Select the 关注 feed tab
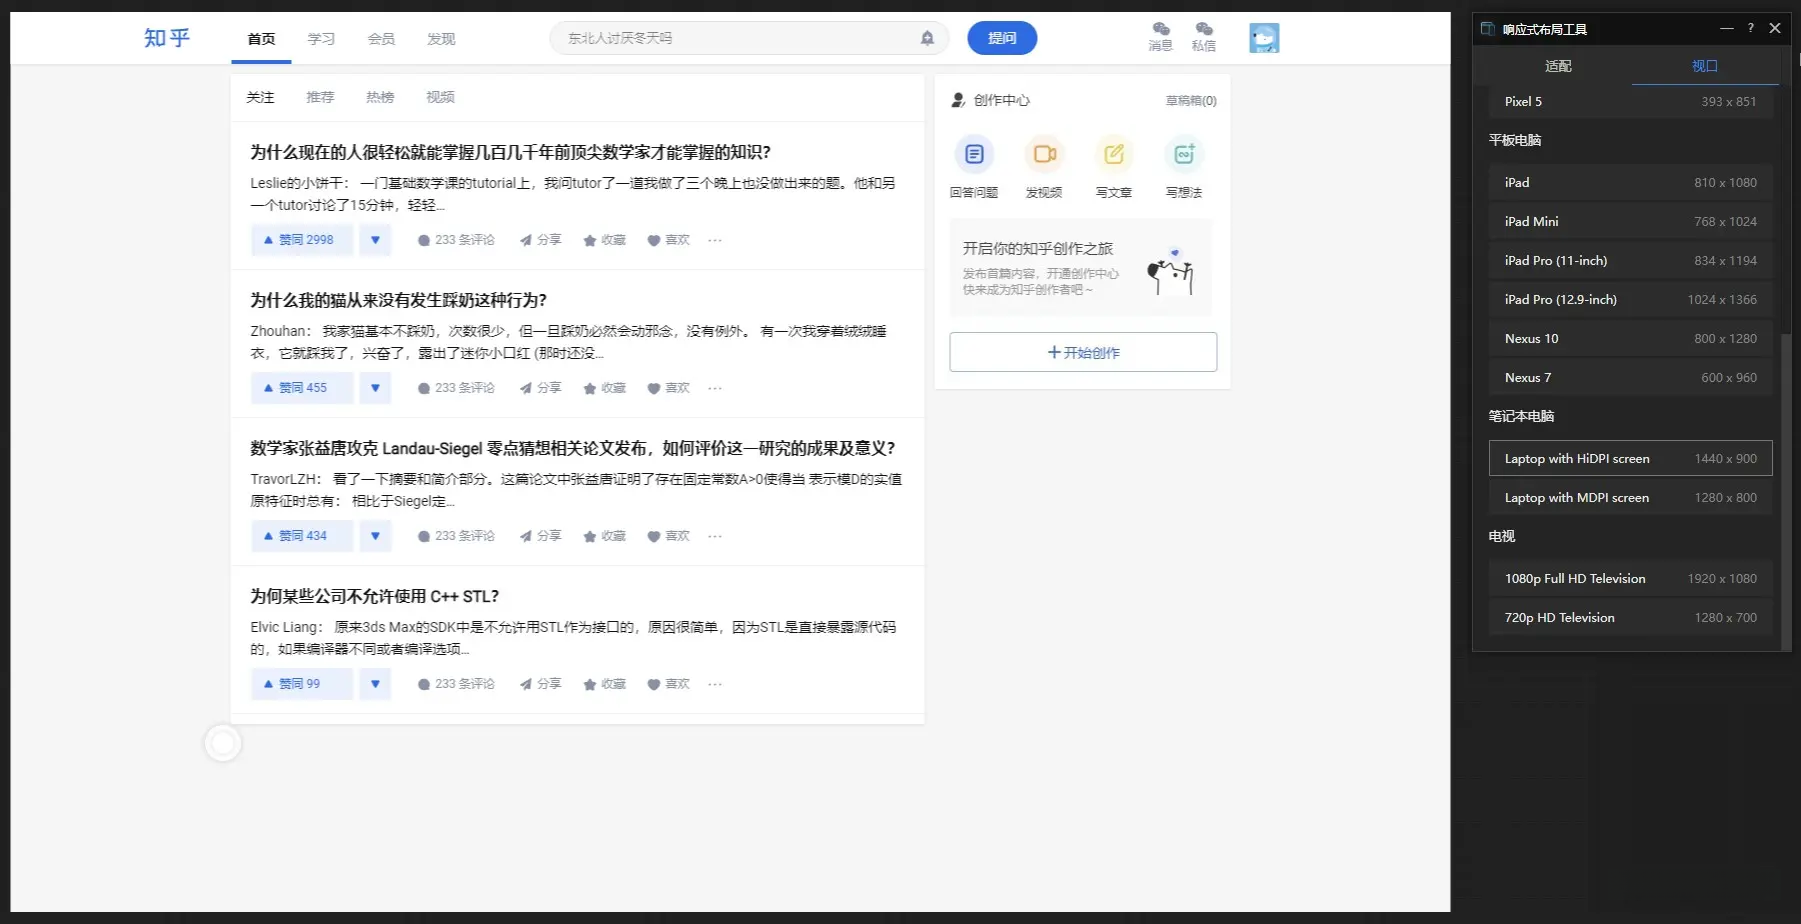 [x=260, y=97]
